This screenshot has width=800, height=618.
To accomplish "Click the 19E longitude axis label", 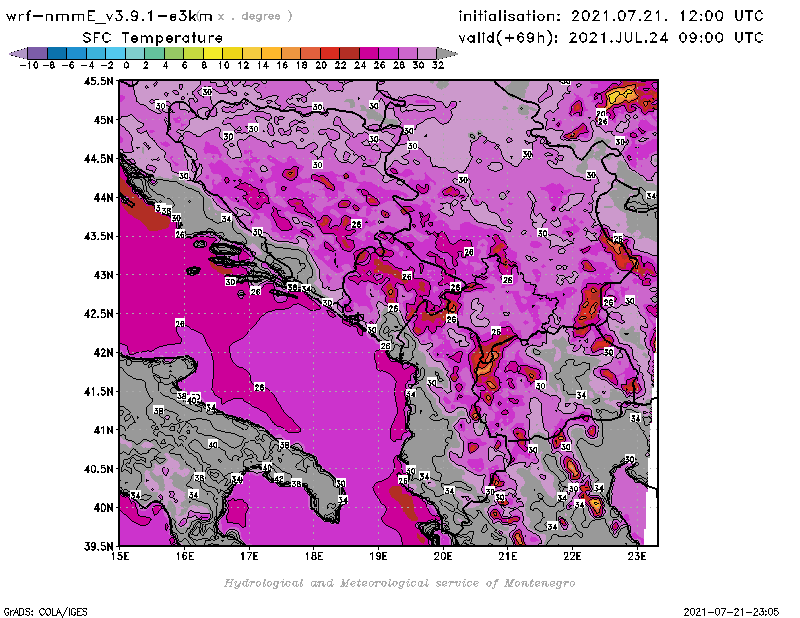I will (378, 557).
